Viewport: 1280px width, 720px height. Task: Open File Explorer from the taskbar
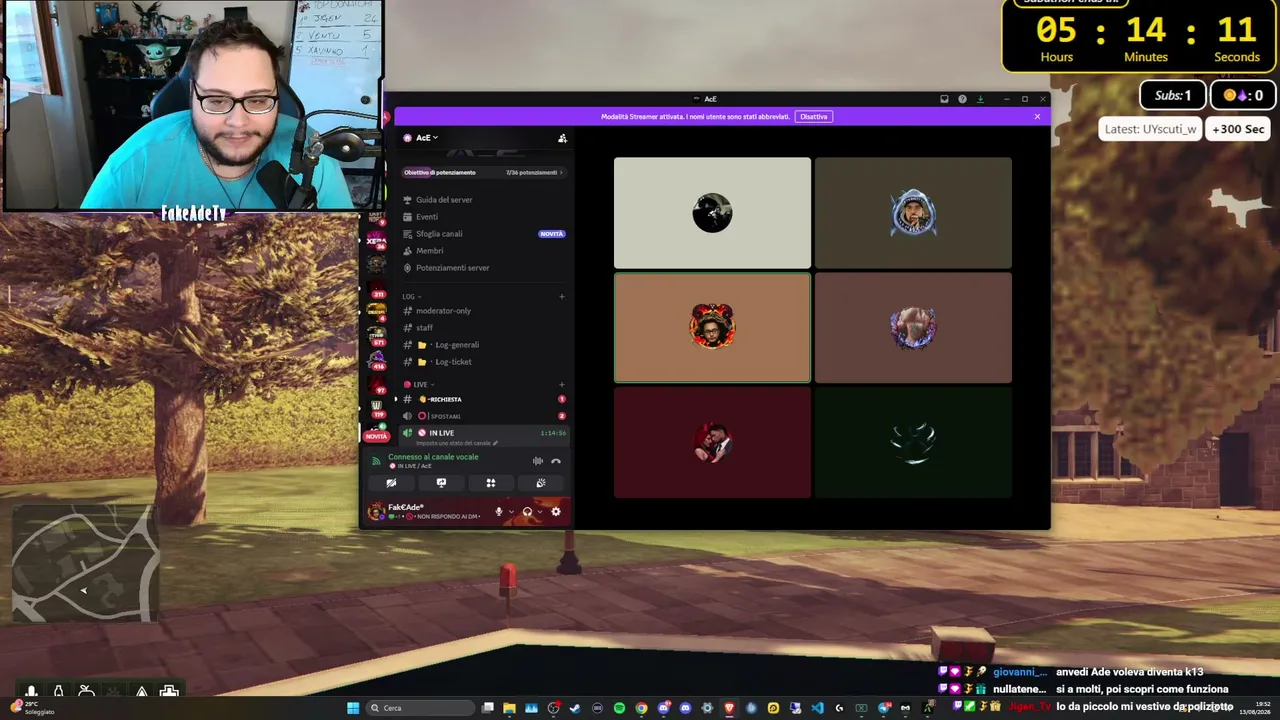coord(509,708)
